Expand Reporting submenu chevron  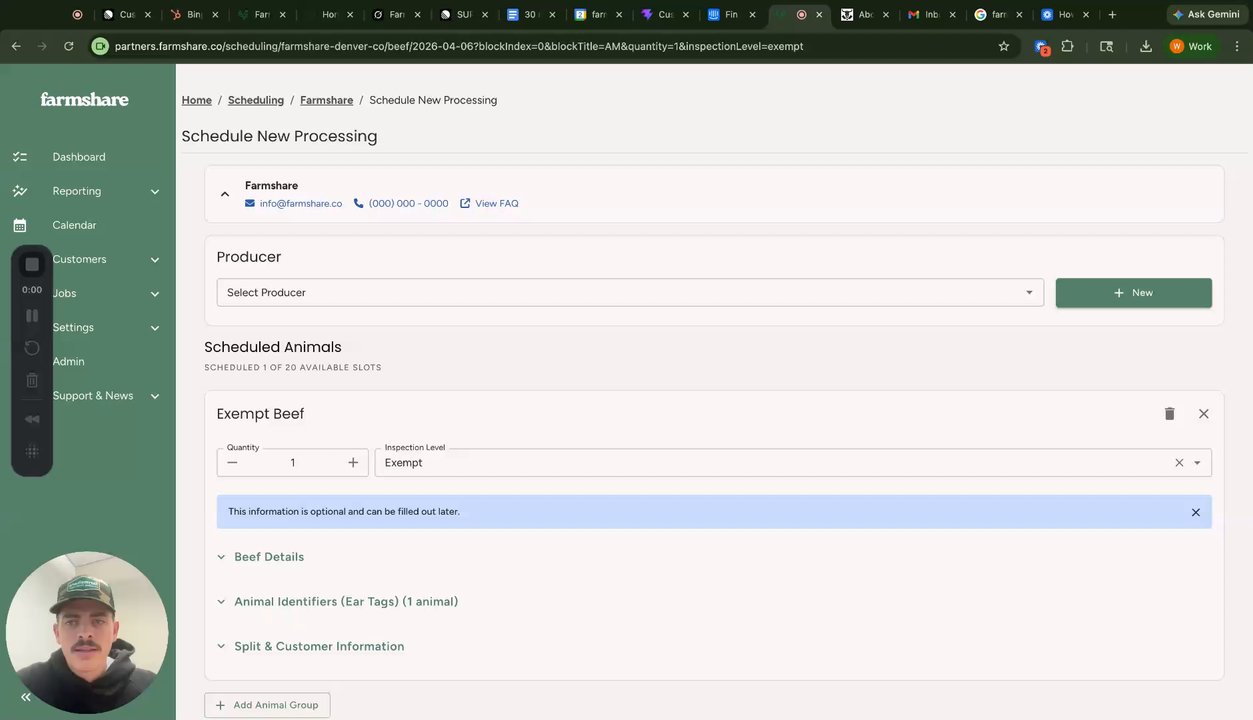point(155,191)
